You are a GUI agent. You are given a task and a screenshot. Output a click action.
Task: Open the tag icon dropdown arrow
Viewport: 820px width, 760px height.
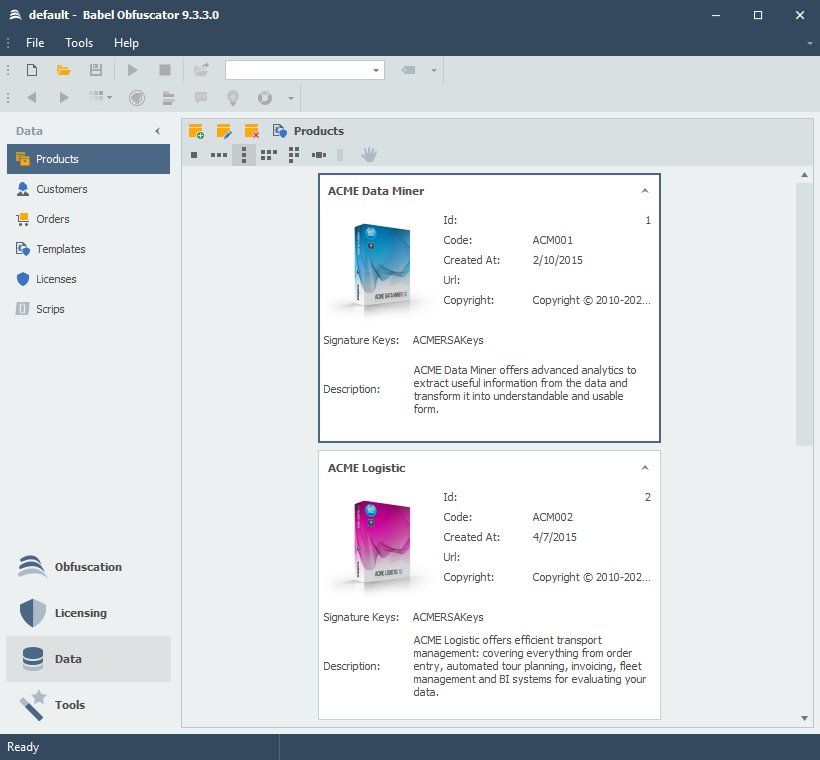[x=434, y=70]
